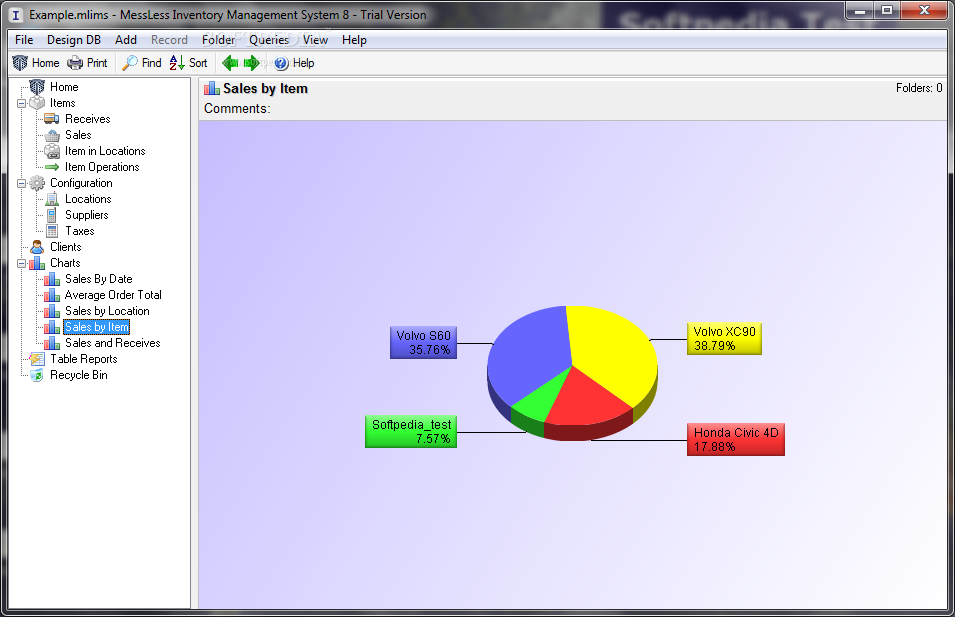The height and width of the screenshot is (617, 955).
Task: Click the Suppliers phone icon
Action: pyautogui.click(x=52, y=215)
